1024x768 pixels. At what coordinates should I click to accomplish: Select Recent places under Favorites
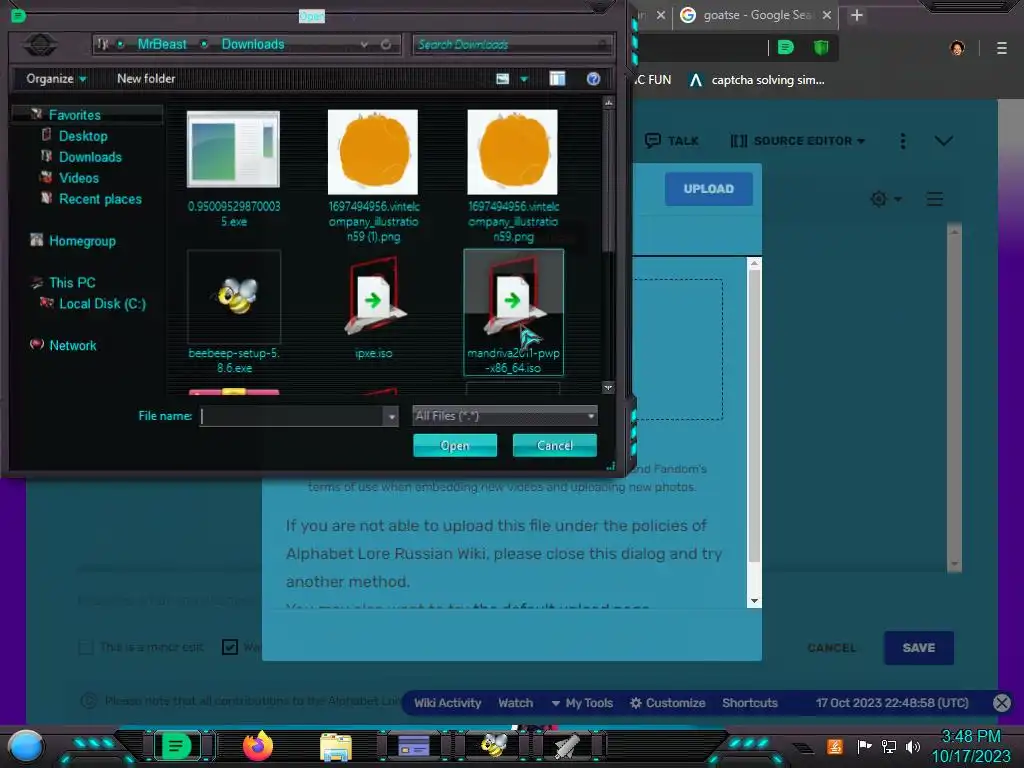[x=100, y=199]
